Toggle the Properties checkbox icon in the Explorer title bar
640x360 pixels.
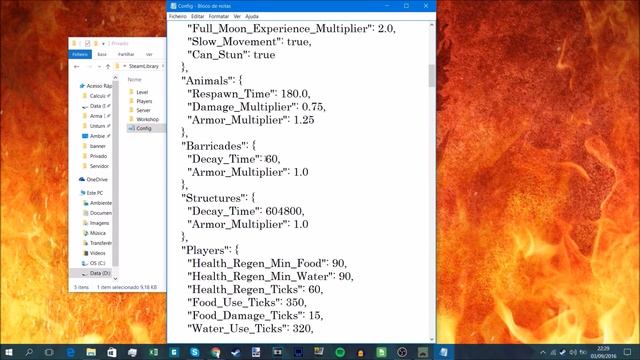[87, 43]
